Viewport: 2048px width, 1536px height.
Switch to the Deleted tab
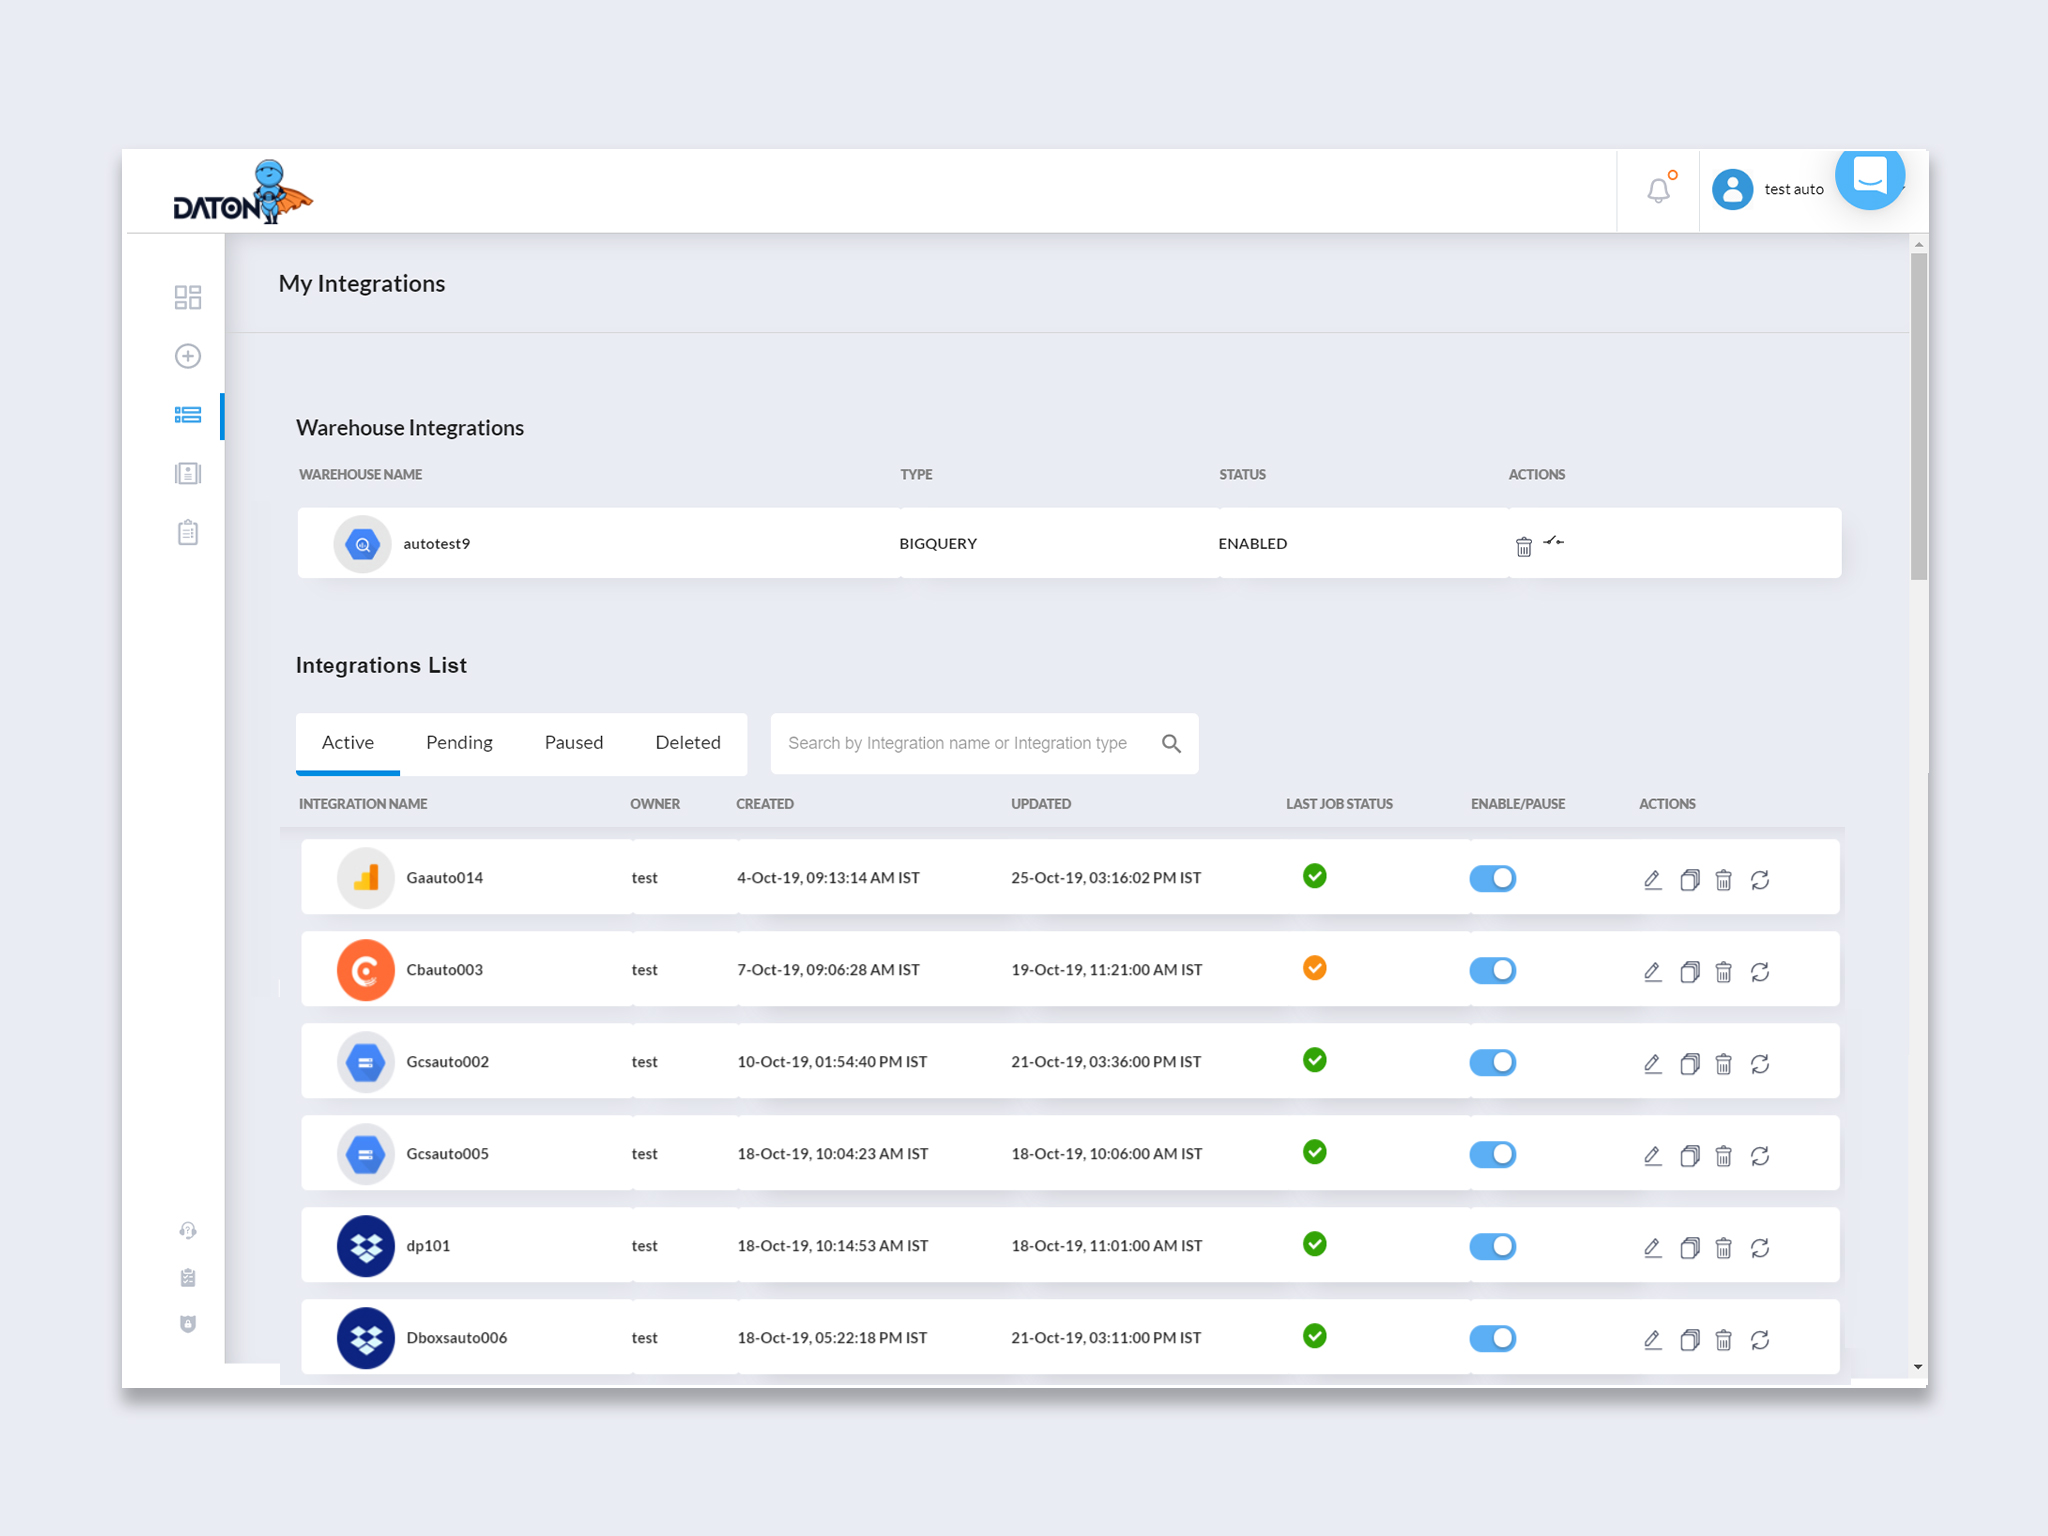(x=687, y=743)
